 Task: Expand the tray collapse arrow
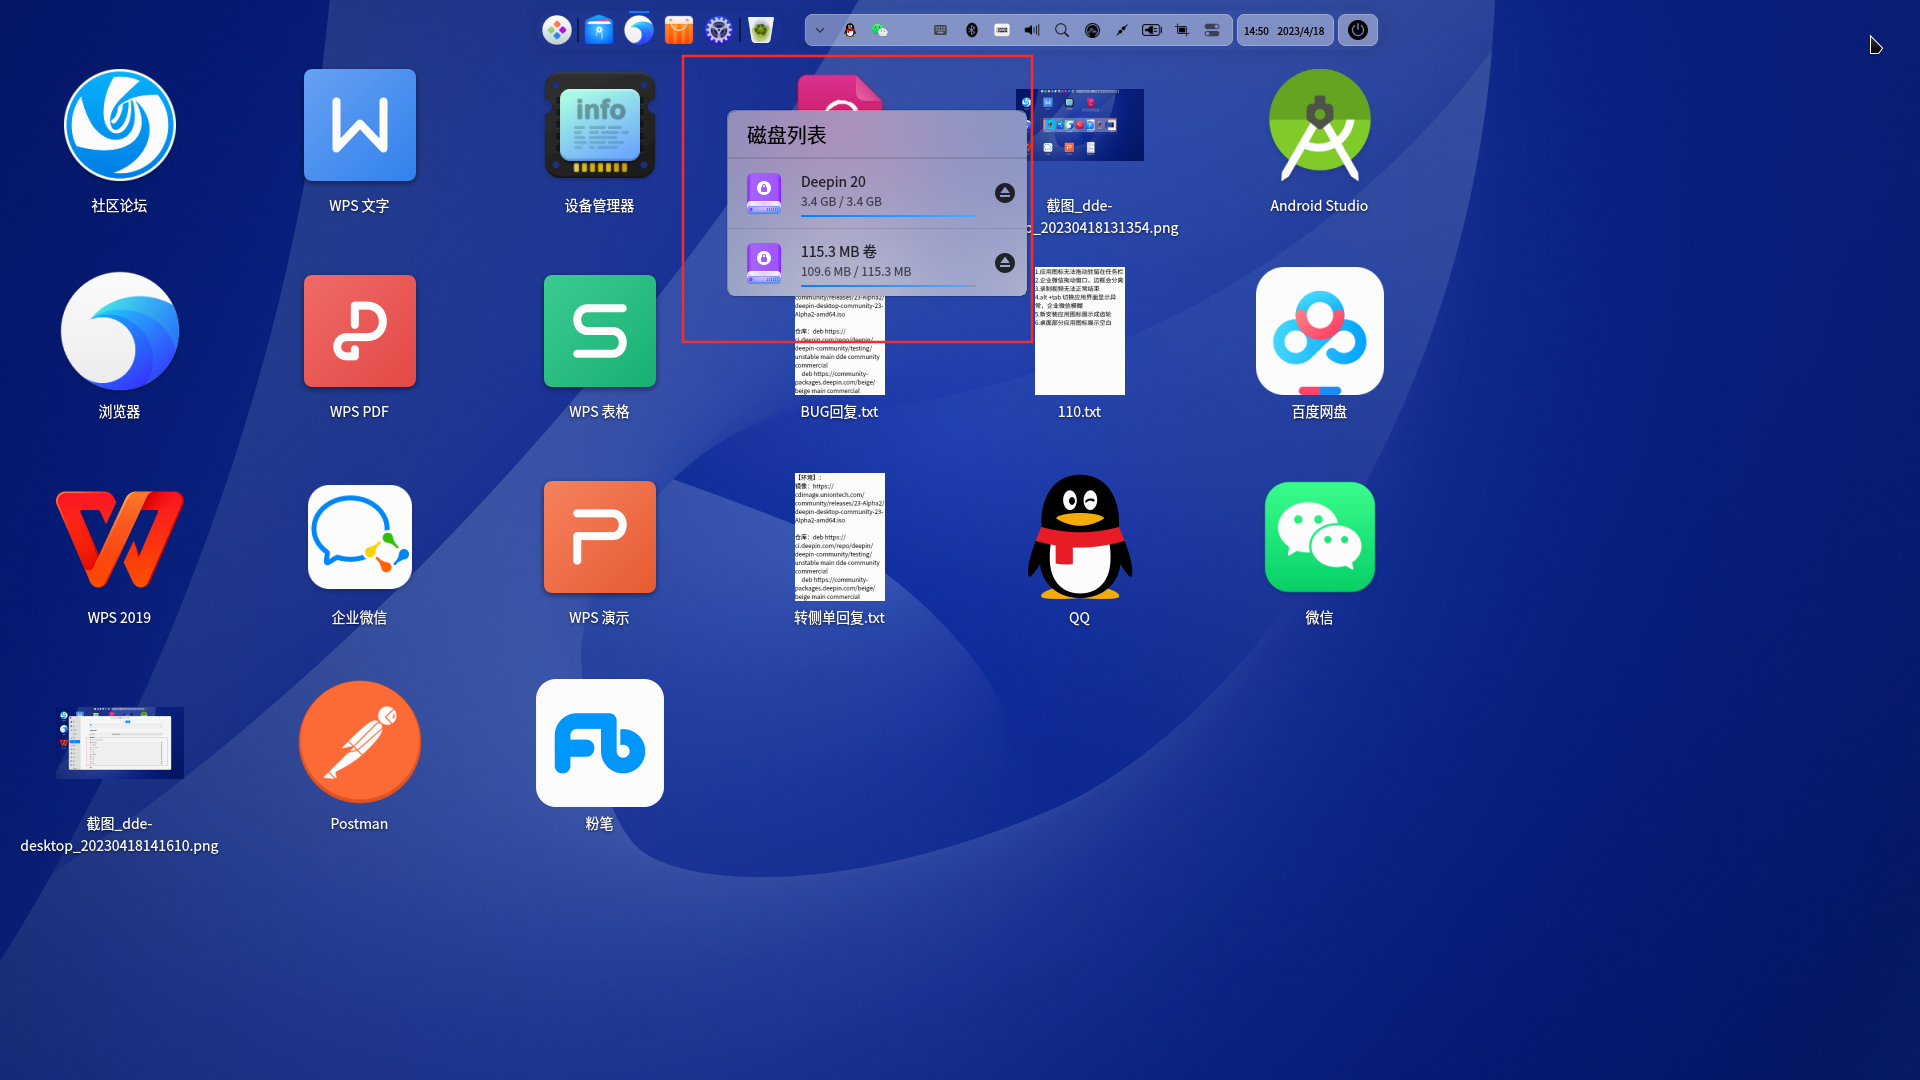tap(820, 30)
